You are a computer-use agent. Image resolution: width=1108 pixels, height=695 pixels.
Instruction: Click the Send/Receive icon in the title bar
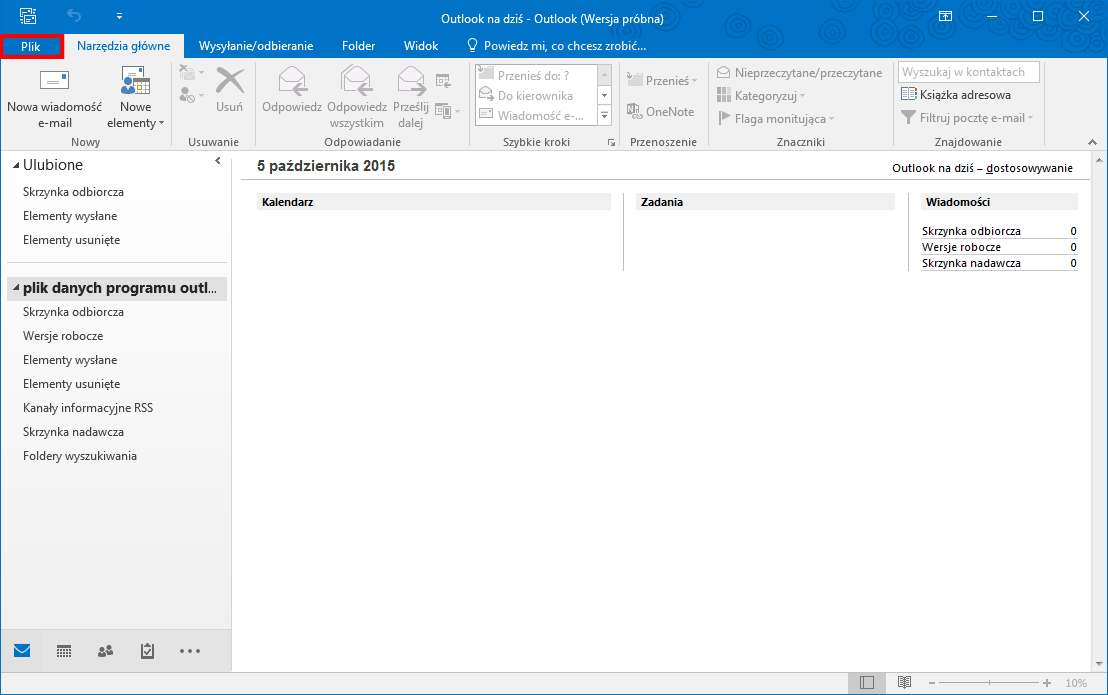[x=28, y=16]
